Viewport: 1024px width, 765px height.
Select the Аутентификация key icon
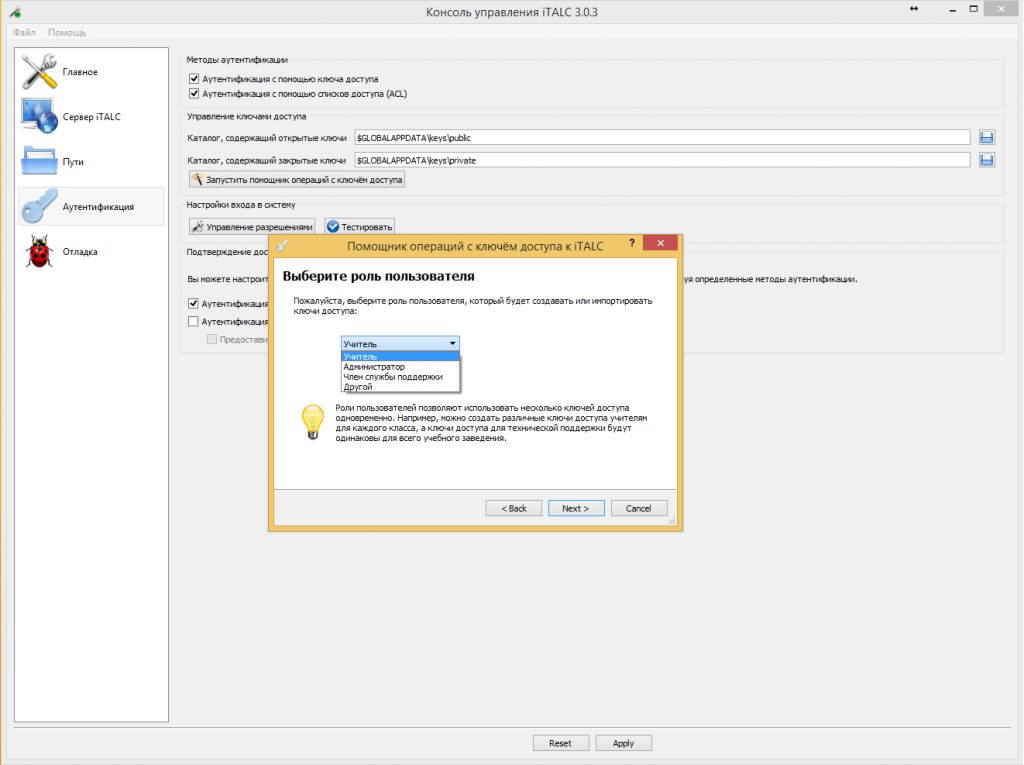click(x=39, y=206)
